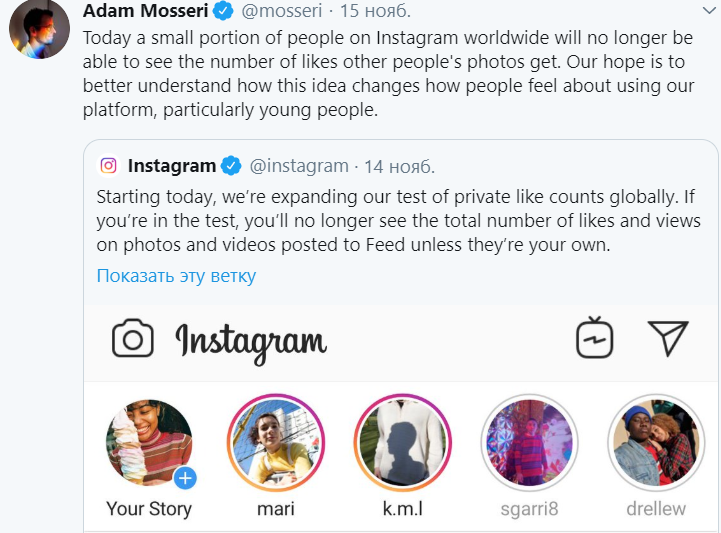
Task: Open the IGTV icon
Action: click(594, 338)
